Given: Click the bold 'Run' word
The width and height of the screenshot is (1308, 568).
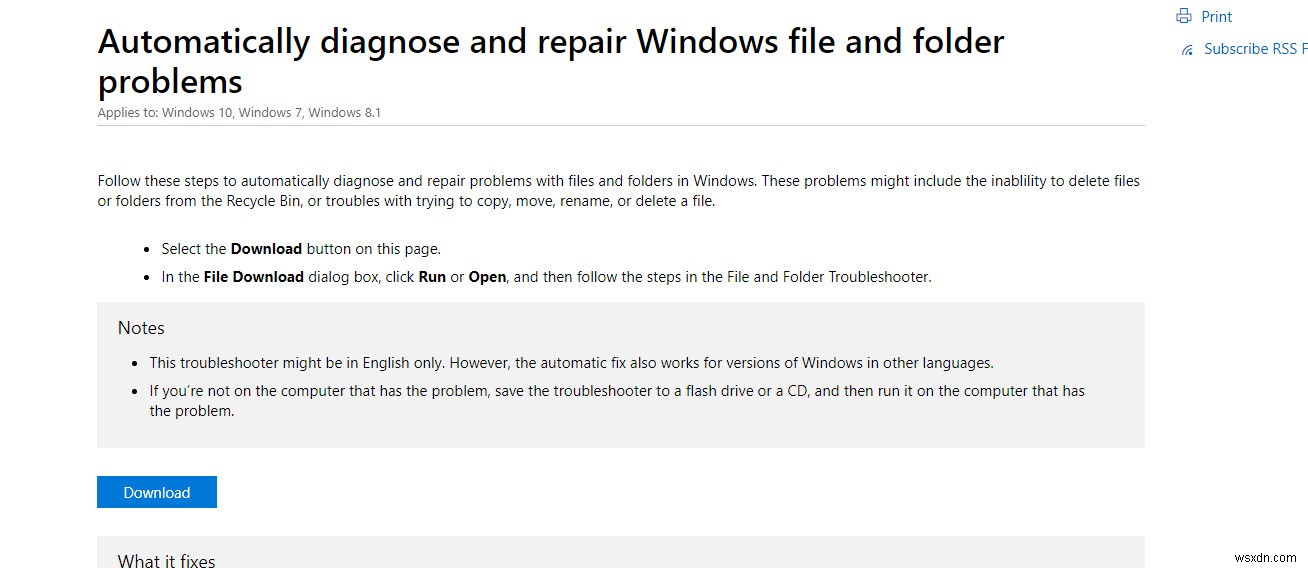Looking at the screenshot, I should click(432, 277).
